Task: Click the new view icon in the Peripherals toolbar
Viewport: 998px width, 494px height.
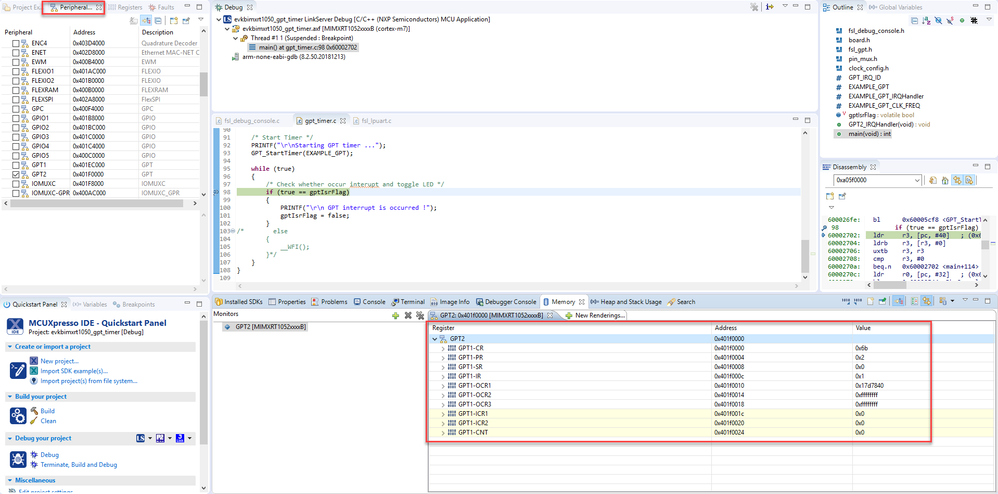Action: 174,20
